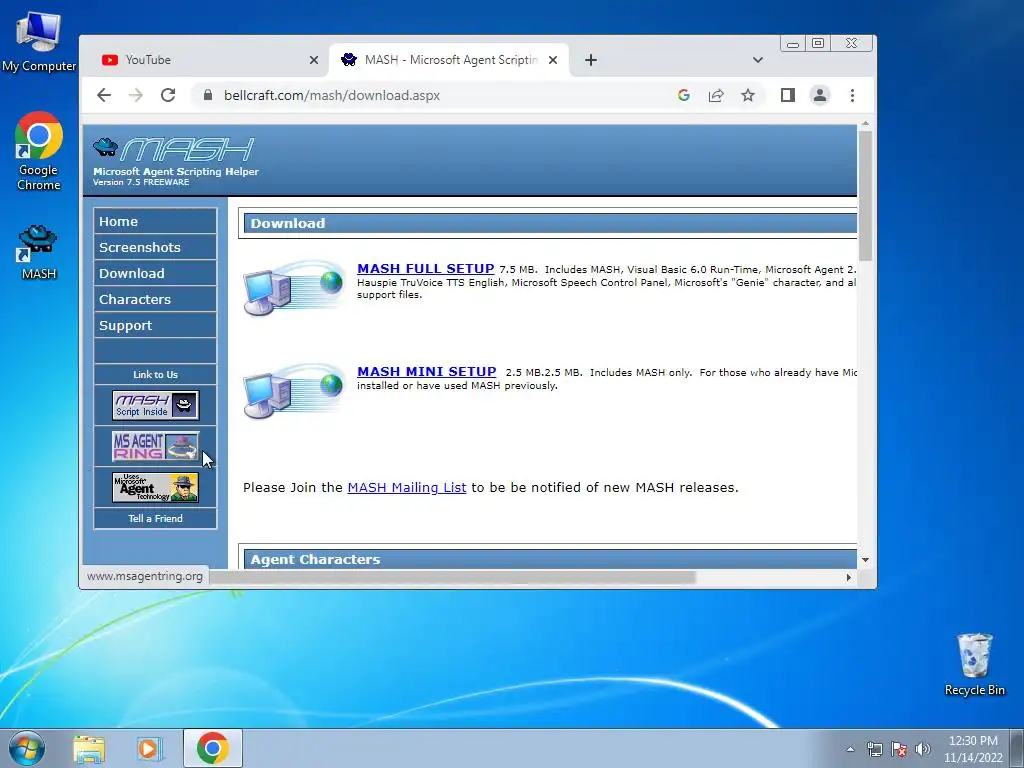Click the page scroll up arrow
Image resolution: width=1024 pixels, height=768 pixels.
coord(865,124)
